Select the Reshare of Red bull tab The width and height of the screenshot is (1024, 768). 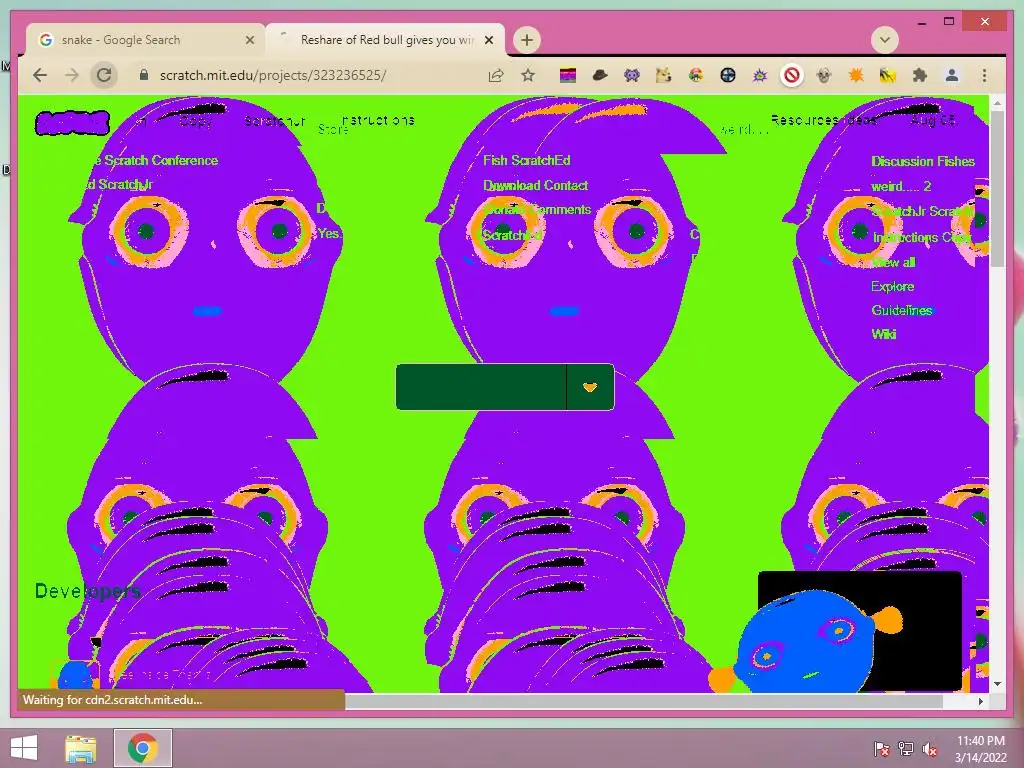[385, 40]
